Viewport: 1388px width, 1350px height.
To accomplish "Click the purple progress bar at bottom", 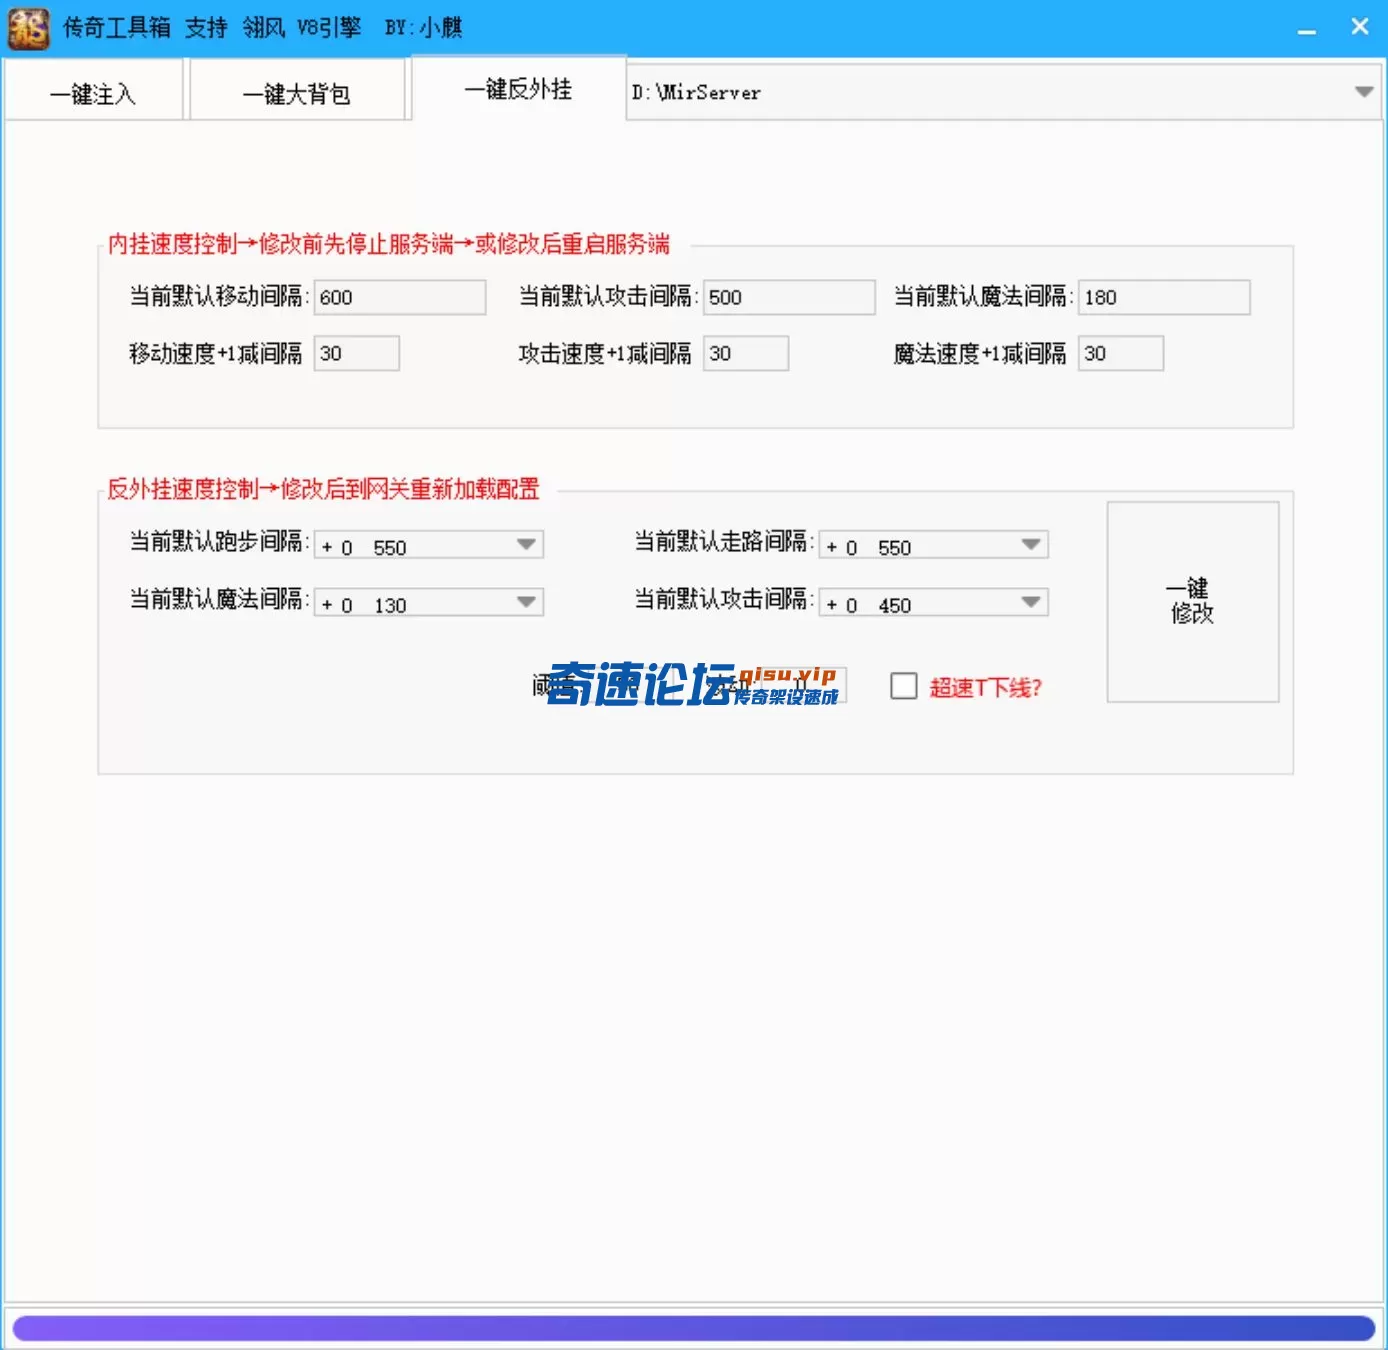I will point(694,1328).
